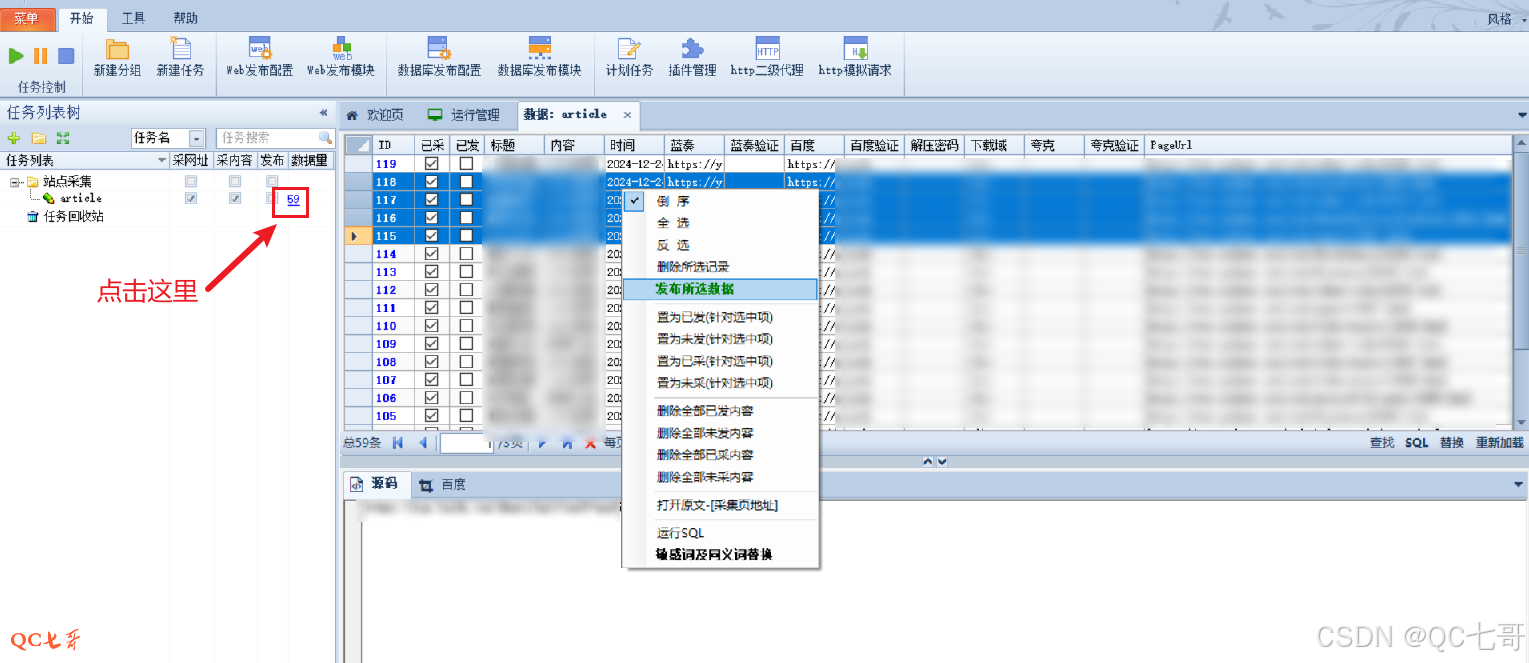Click the 新建任务 toolbar icon
This screenshot has width=1529, height=663.
(x=180, y=50)
